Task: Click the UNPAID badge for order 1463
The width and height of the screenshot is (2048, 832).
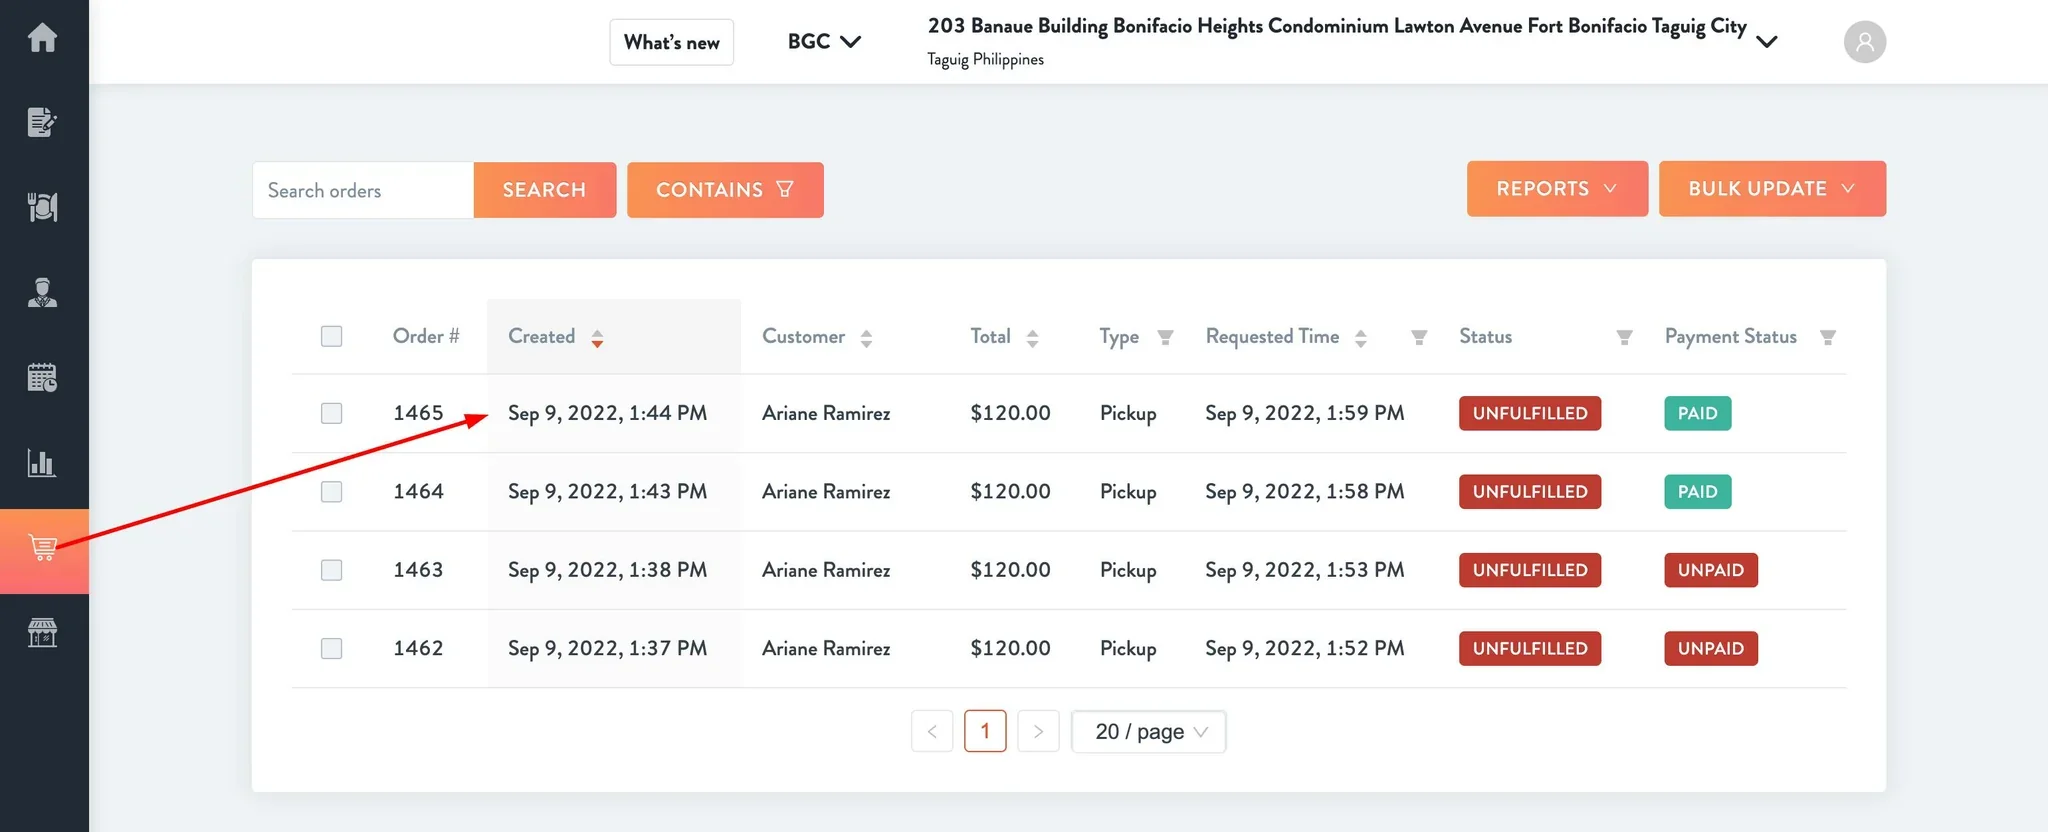Action: (x=1711, y=570)
